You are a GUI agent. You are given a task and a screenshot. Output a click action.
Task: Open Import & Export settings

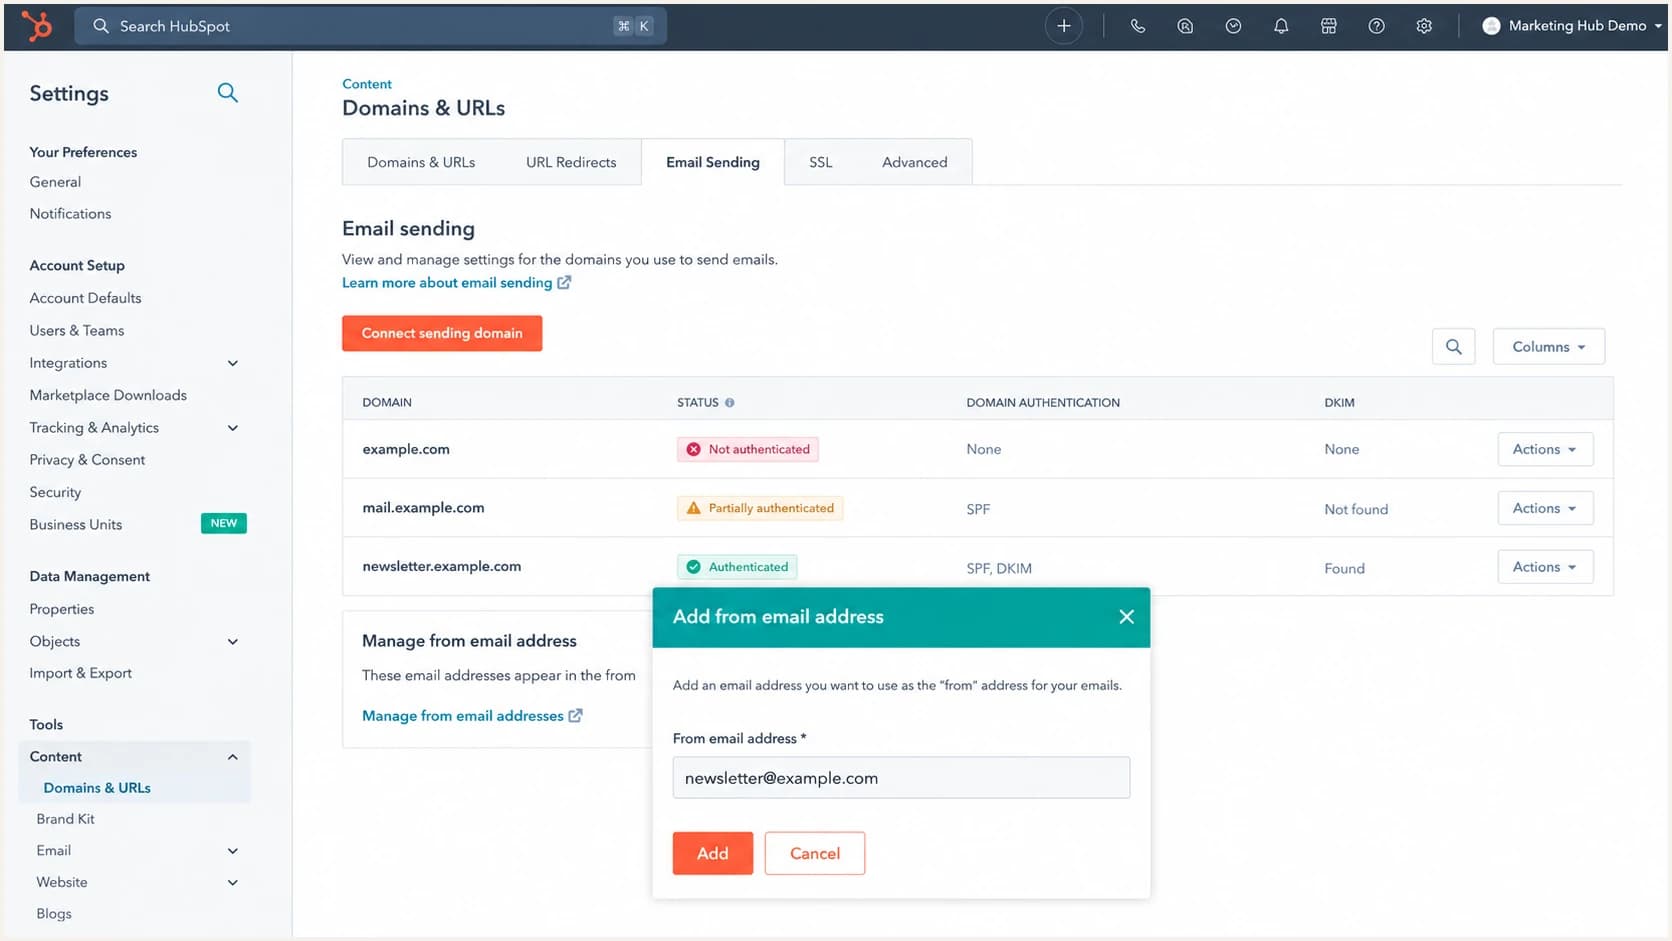81,674
